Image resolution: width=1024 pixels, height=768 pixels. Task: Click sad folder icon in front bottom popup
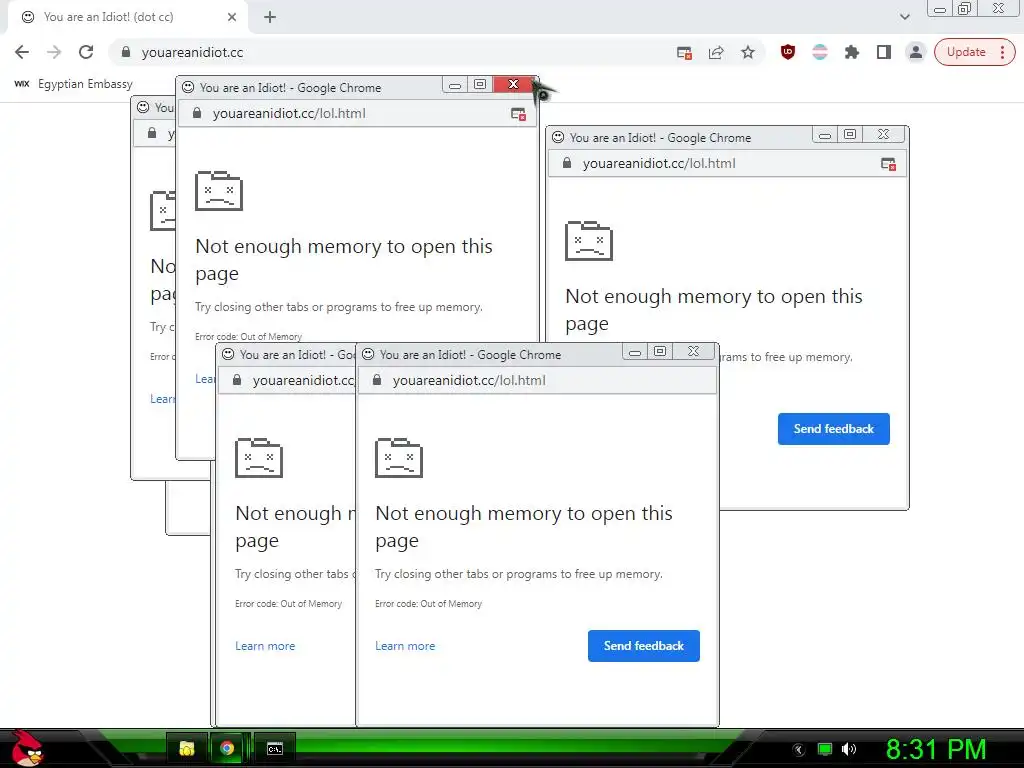(x=398, y=458)
